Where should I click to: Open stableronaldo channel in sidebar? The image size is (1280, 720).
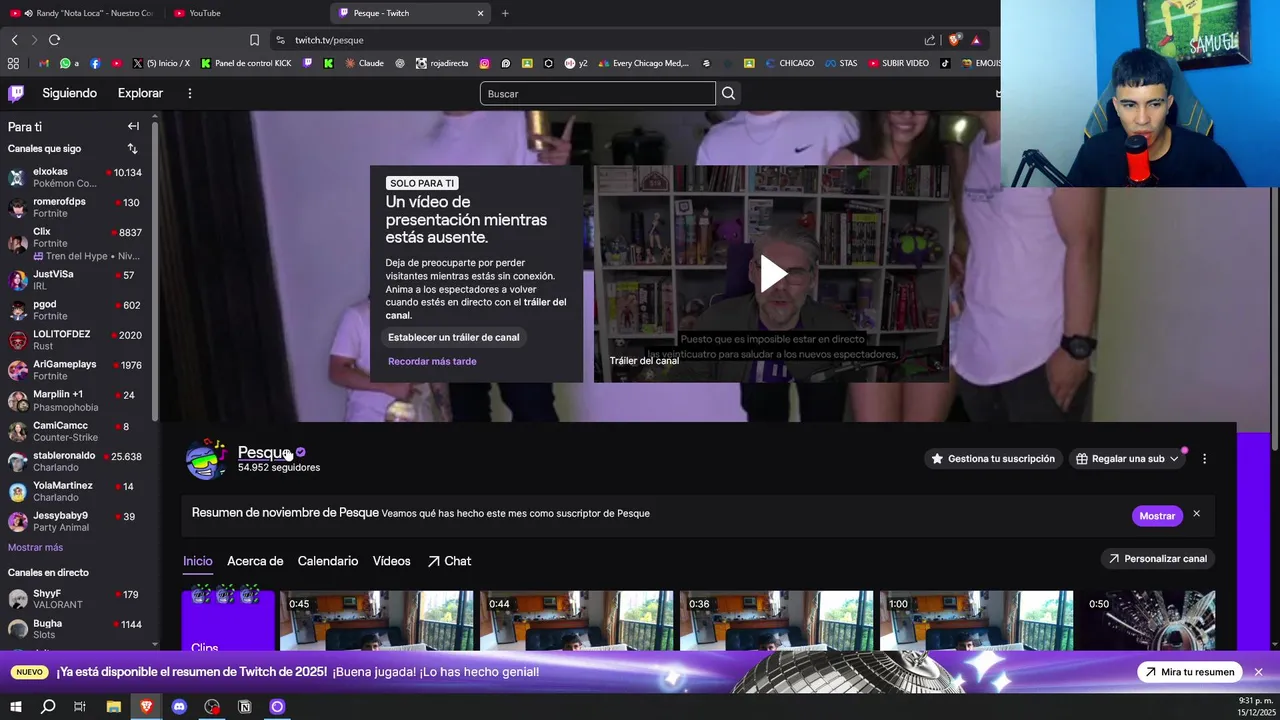tap(75, 461)
